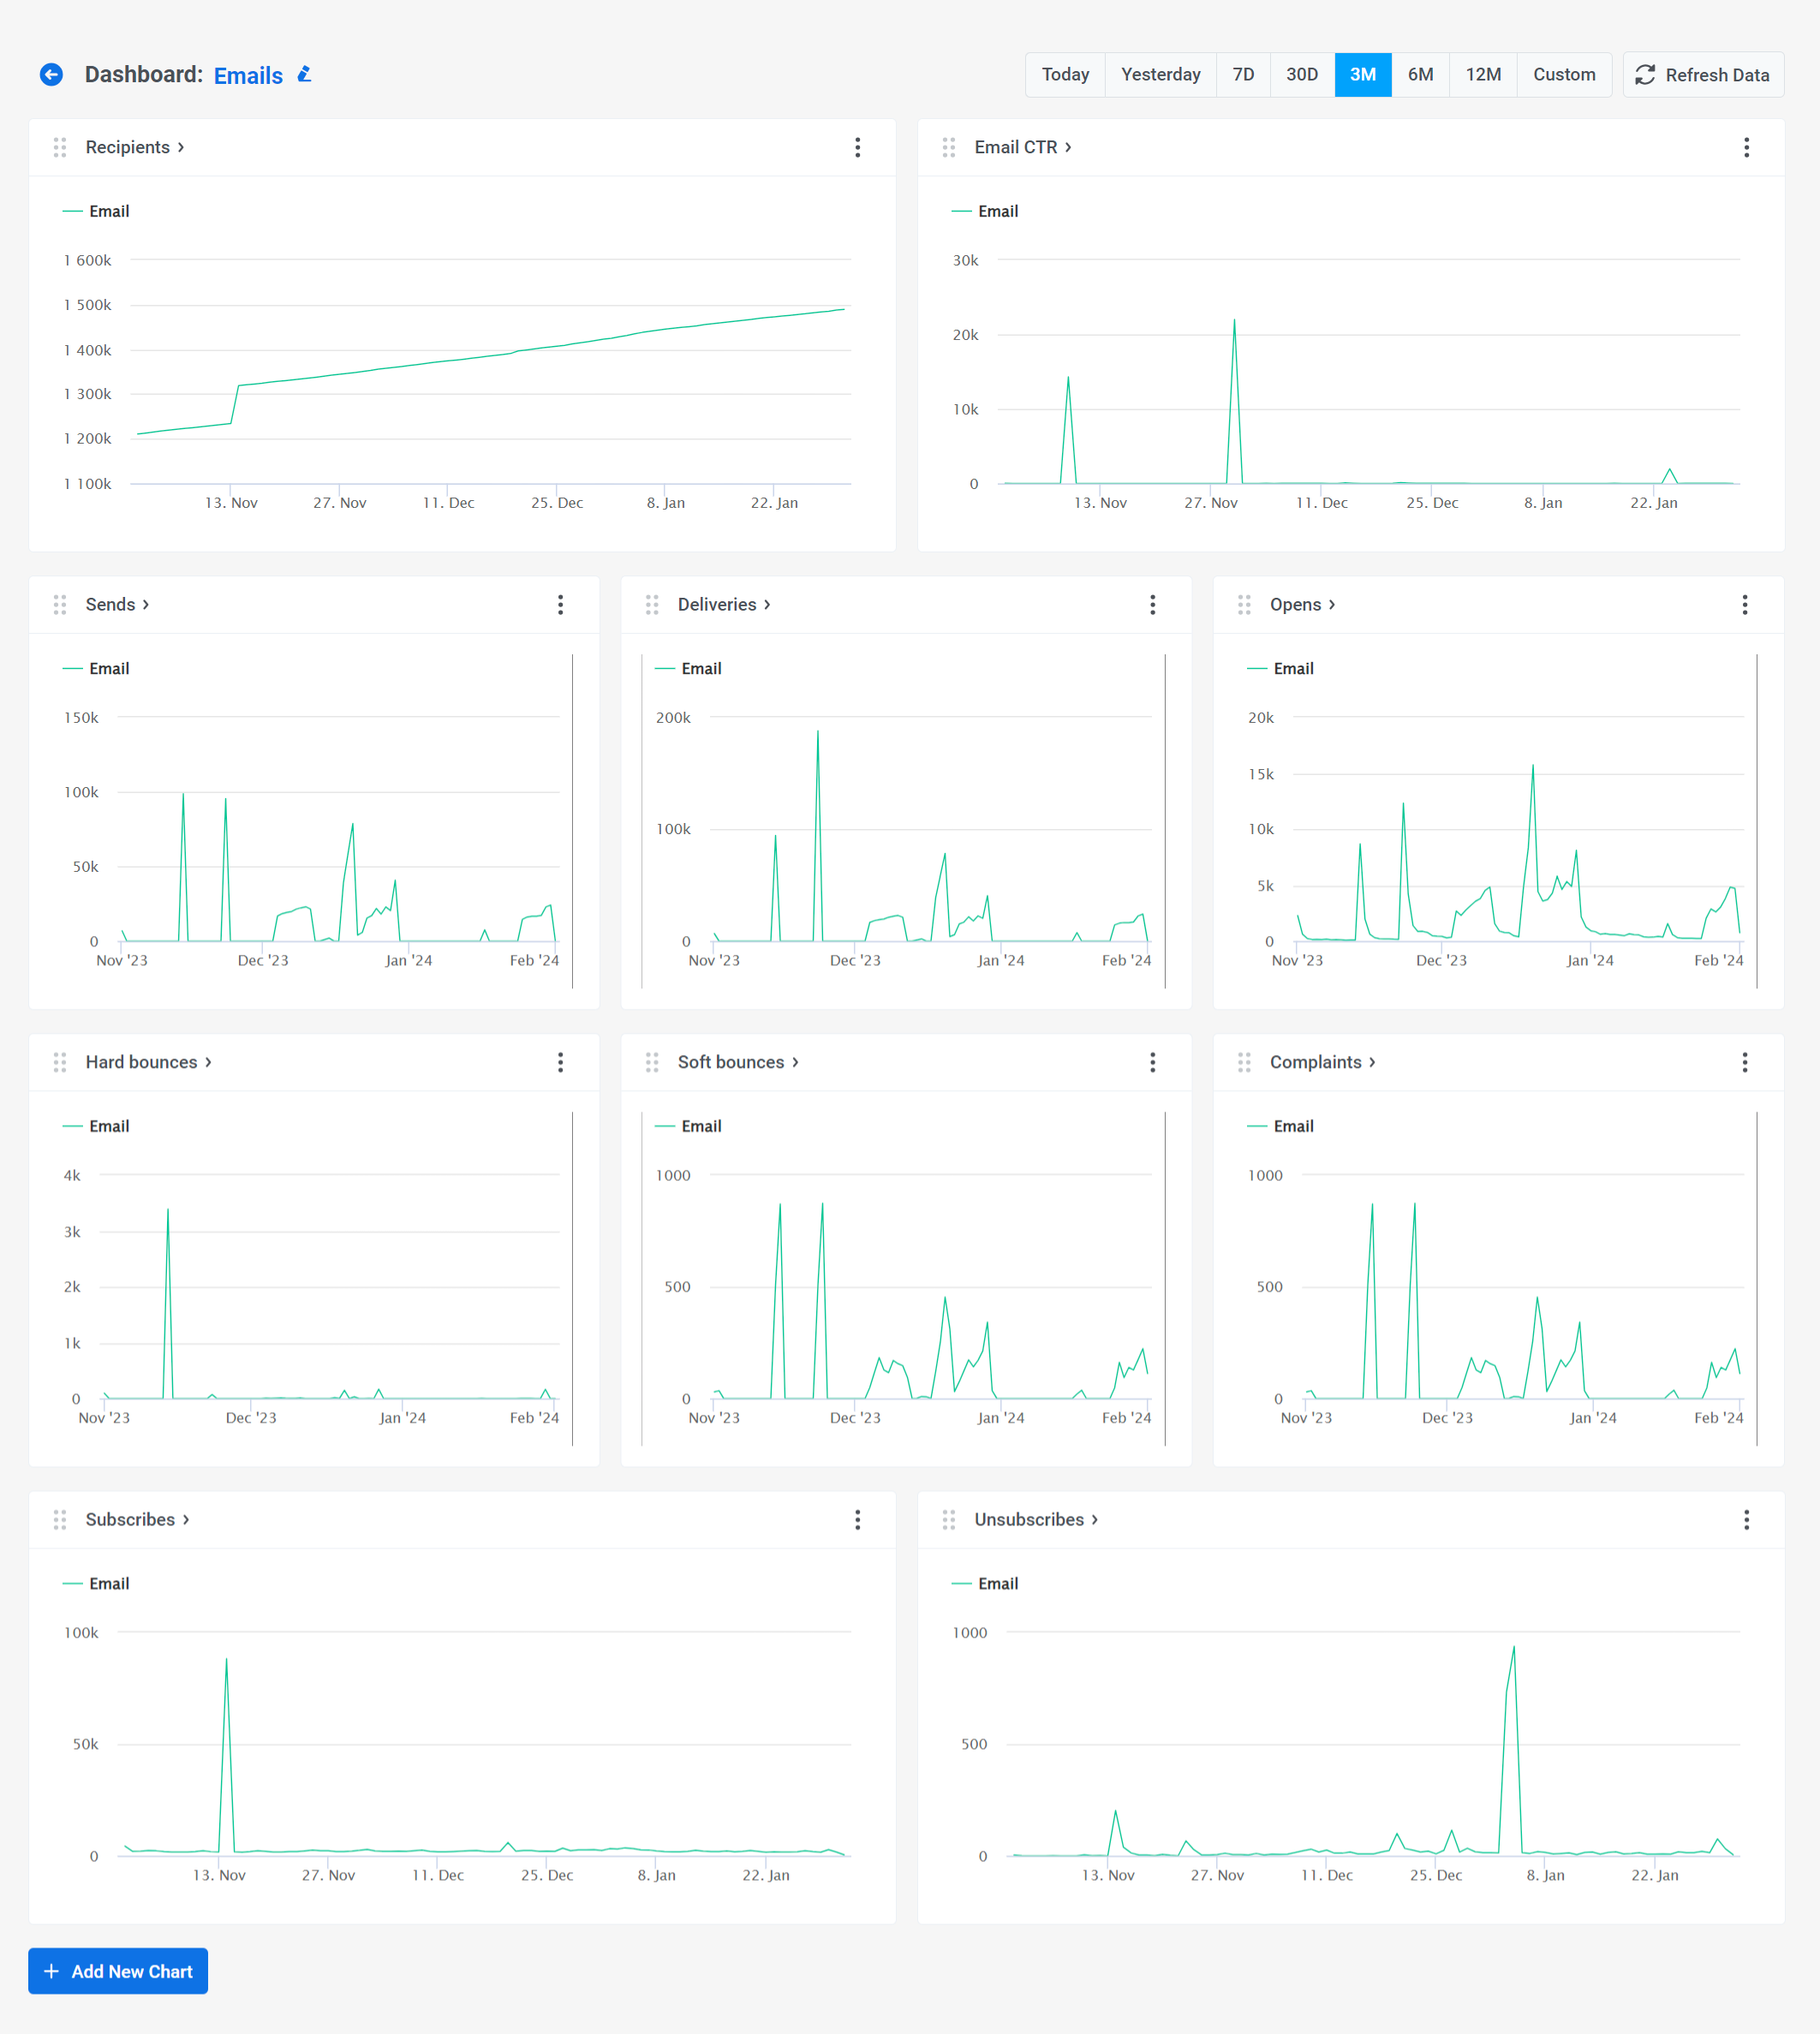The width and height of the screenshot is (1820, 2034).
Task: Click the edit pencil next to Emails
Action: pos(305,75)
